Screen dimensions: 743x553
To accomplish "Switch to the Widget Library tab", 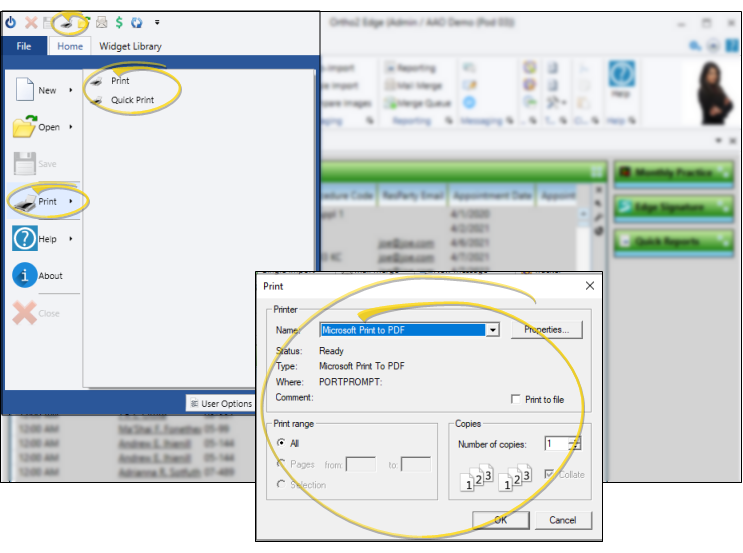I will tap(130, 46).
